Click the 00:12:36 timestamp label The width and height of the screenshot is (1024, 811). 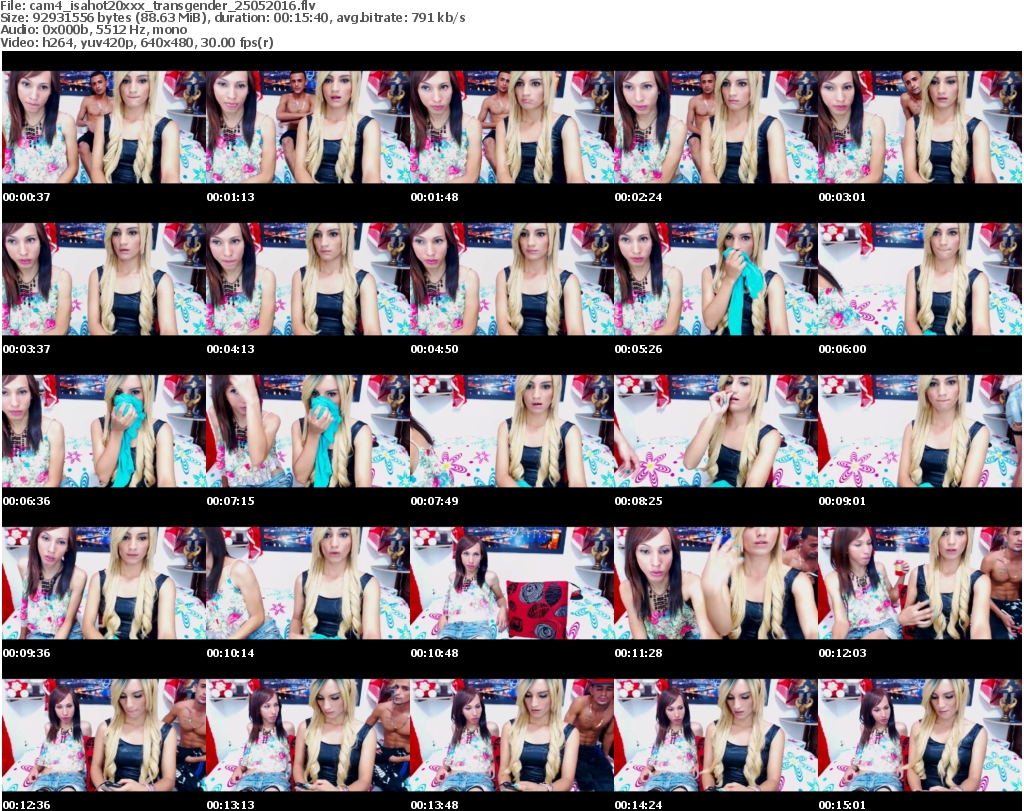point(27,805)
